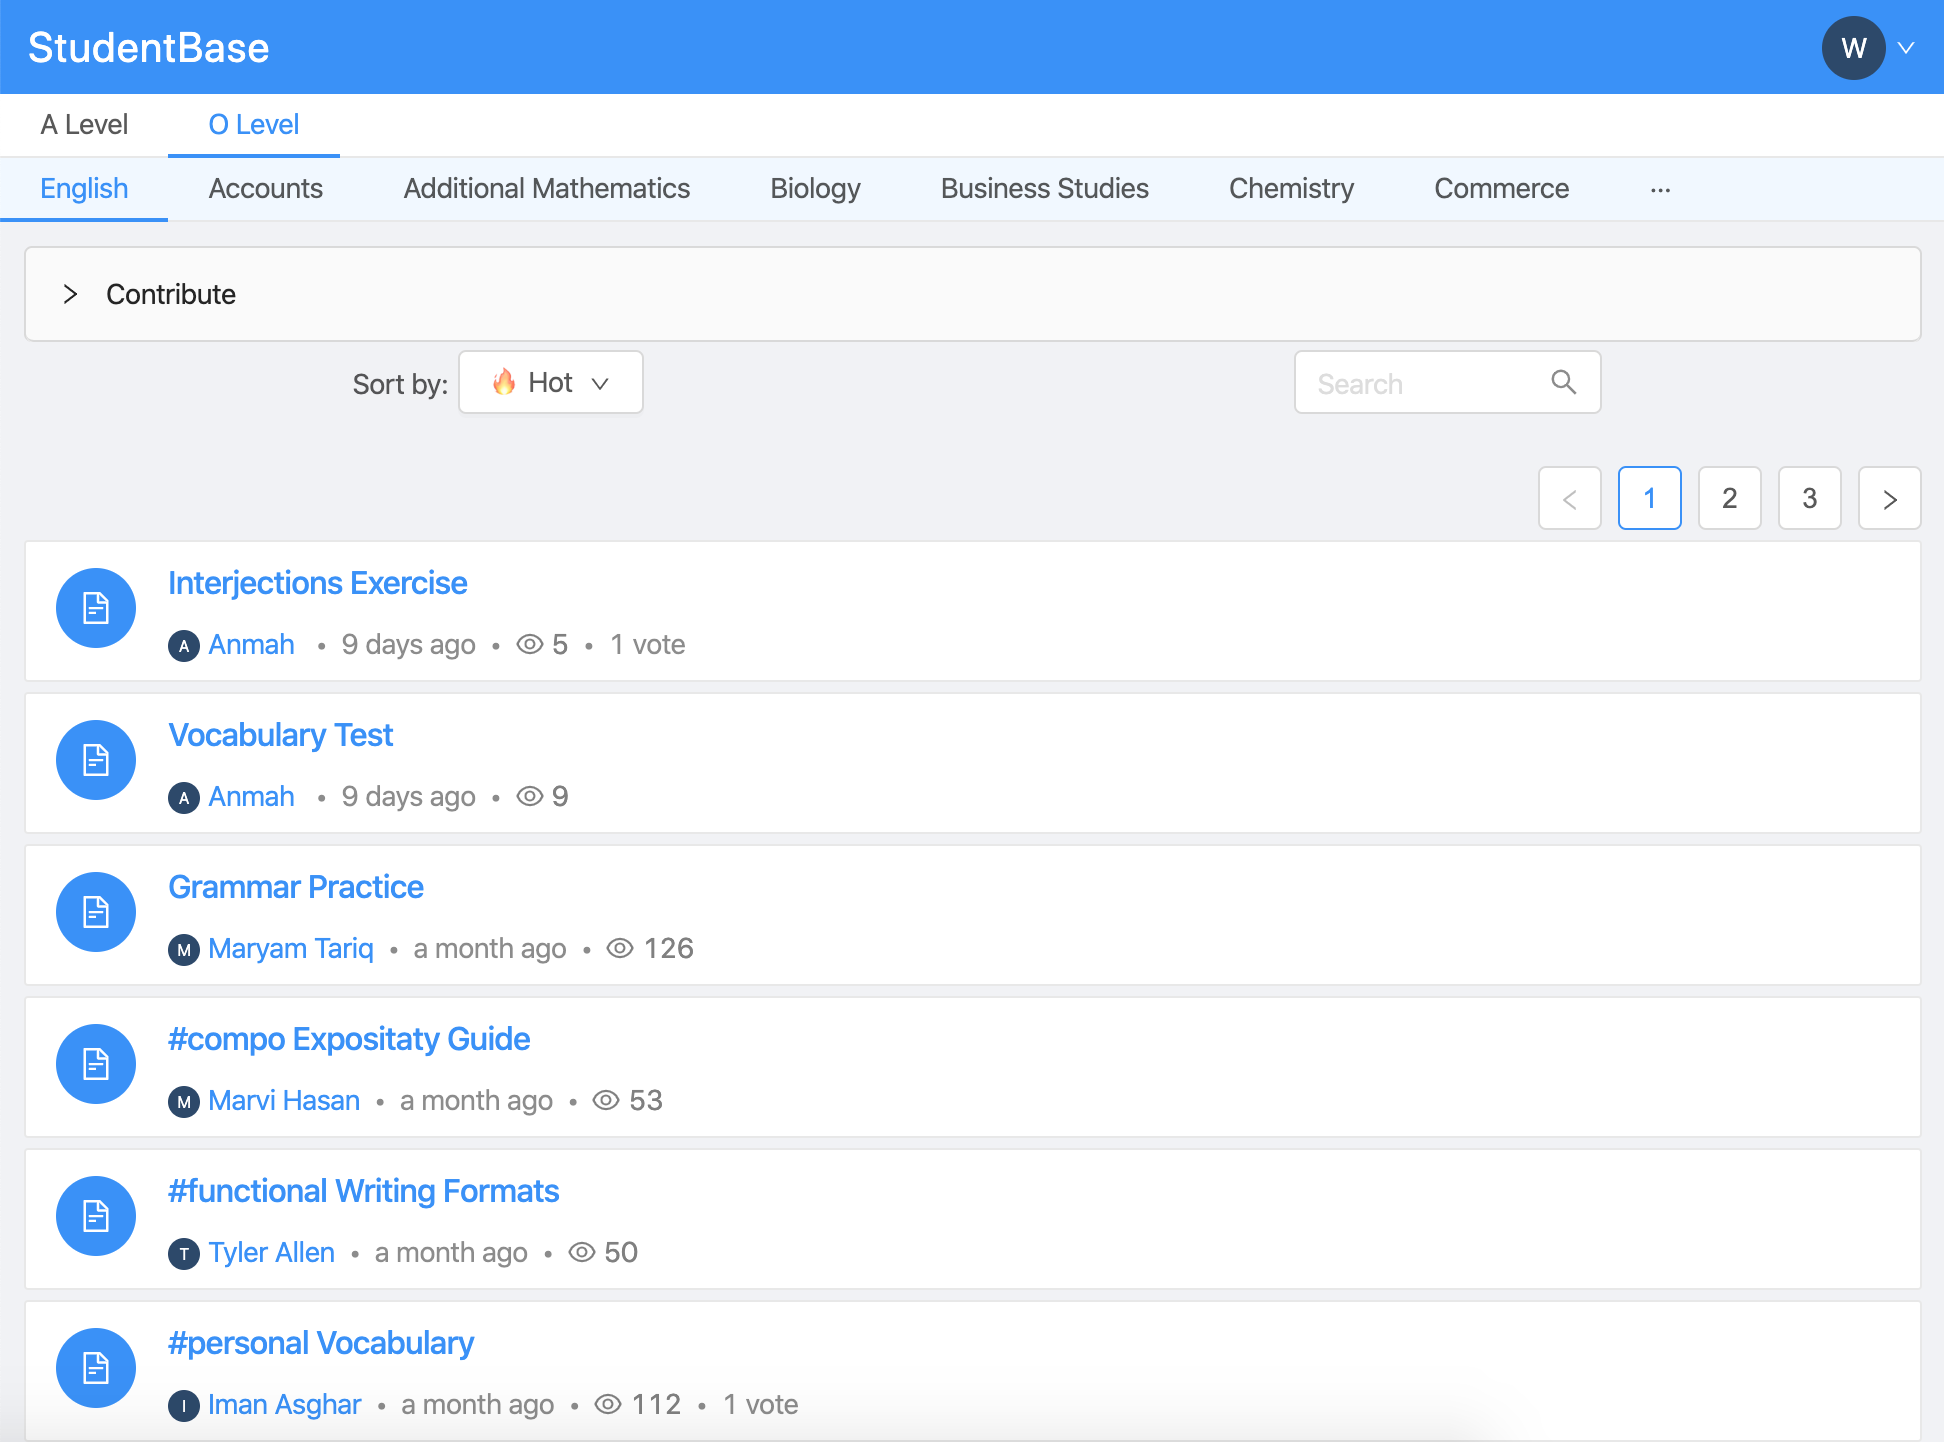Click the W user avatar
1944x1442 pixels.
coord(1853,48)
